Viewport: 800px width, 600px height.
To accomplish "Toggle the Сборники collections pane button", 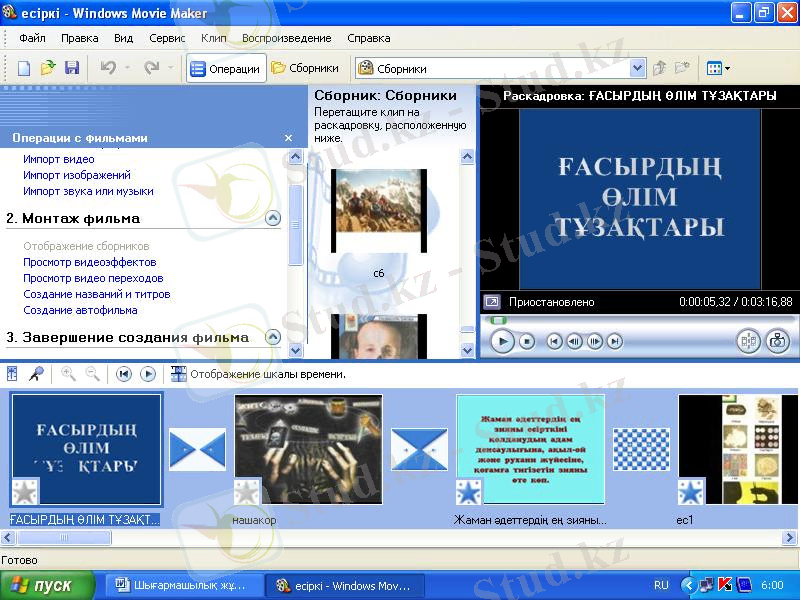I will pos(305,69).
